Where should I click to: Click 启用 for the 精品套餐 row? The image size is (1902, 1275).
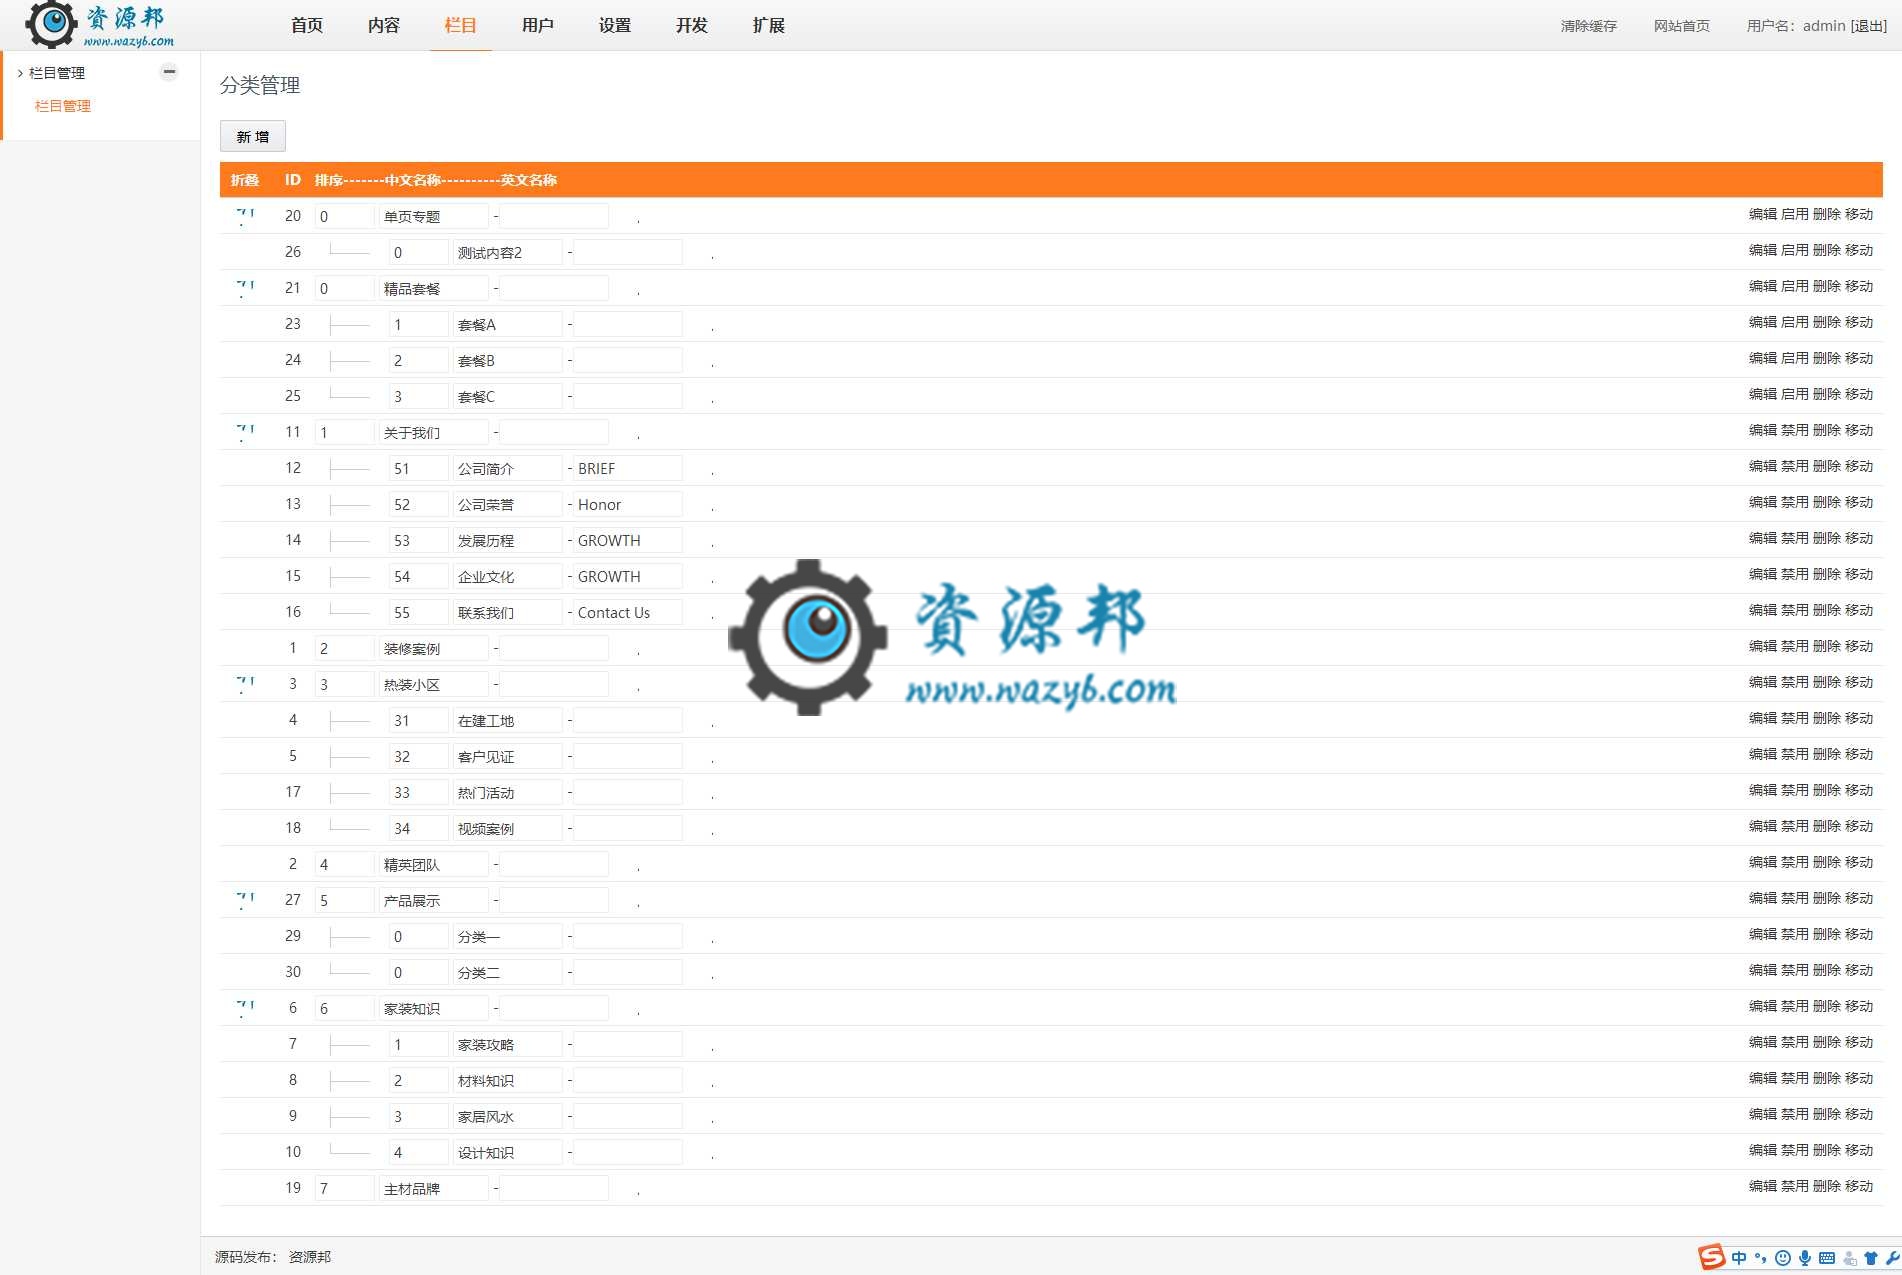point(1794,286)
